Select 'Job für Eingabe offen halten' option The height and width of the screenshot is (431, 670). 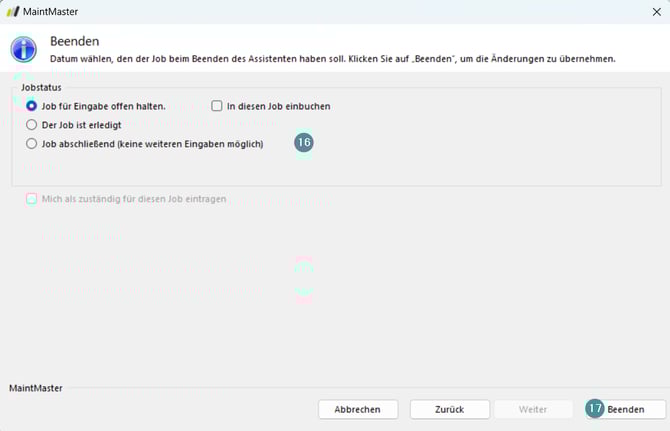pyautogui.click(x=32, y=106)
